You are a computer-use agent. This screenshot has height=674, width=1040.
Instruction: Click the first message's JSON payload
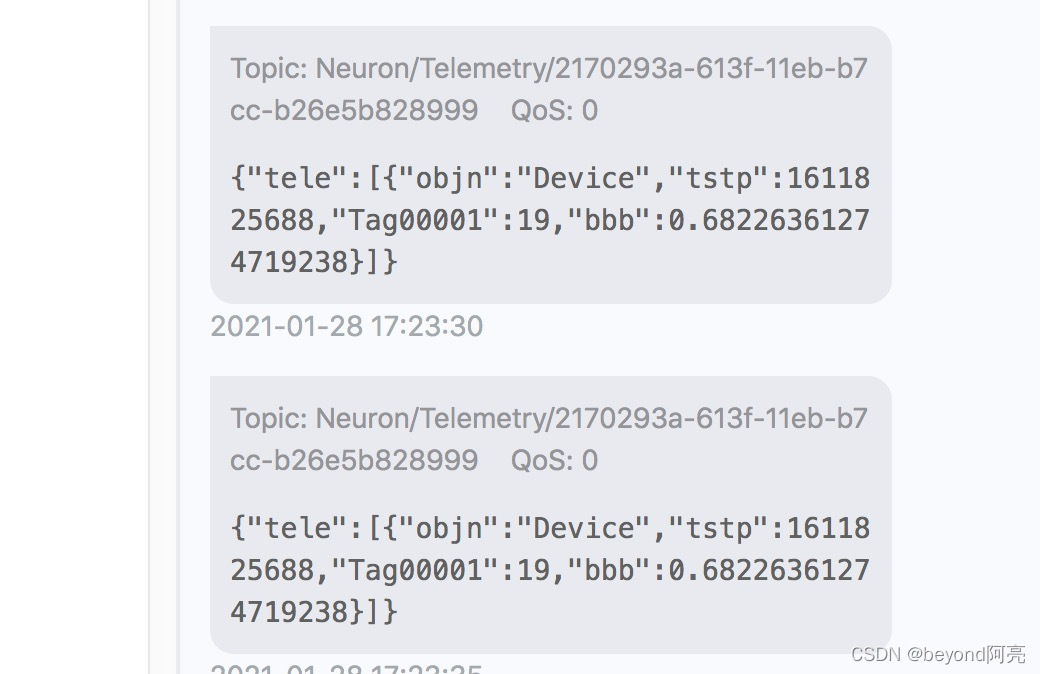(550, 220)
